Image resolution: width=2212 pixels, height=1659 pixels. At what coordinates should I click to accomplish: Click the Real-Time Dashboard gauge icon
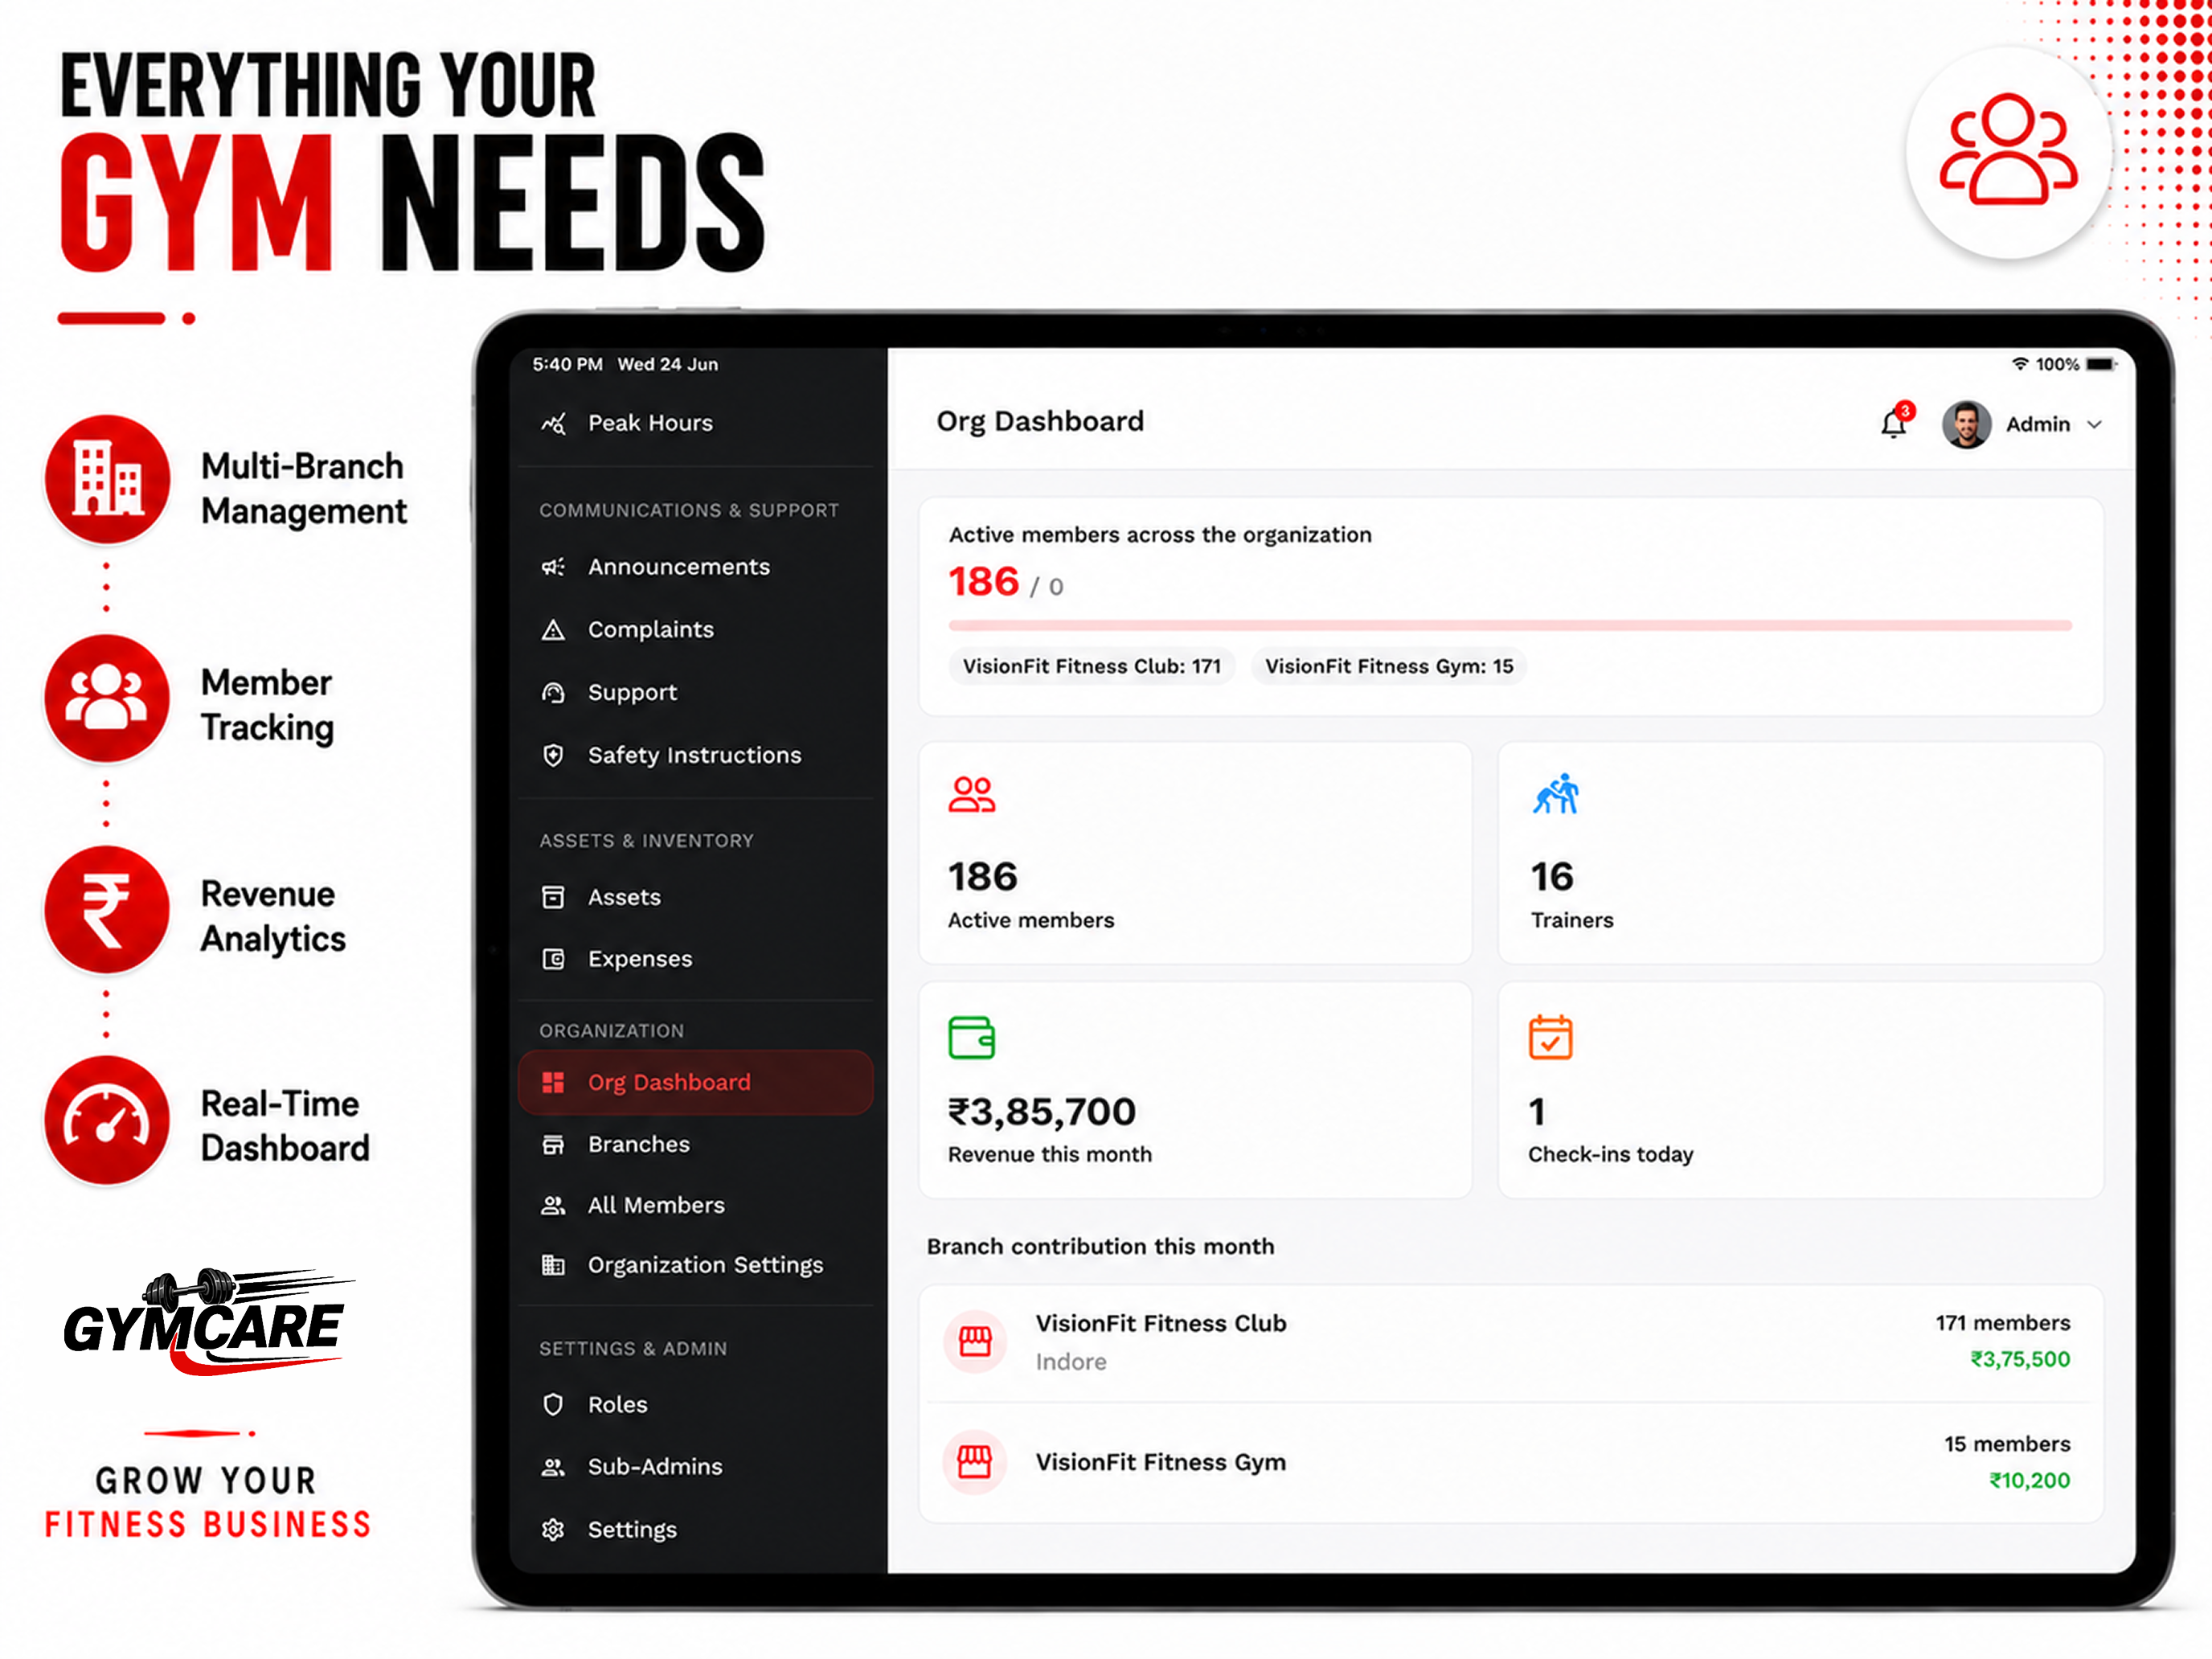coord(107,1120)
